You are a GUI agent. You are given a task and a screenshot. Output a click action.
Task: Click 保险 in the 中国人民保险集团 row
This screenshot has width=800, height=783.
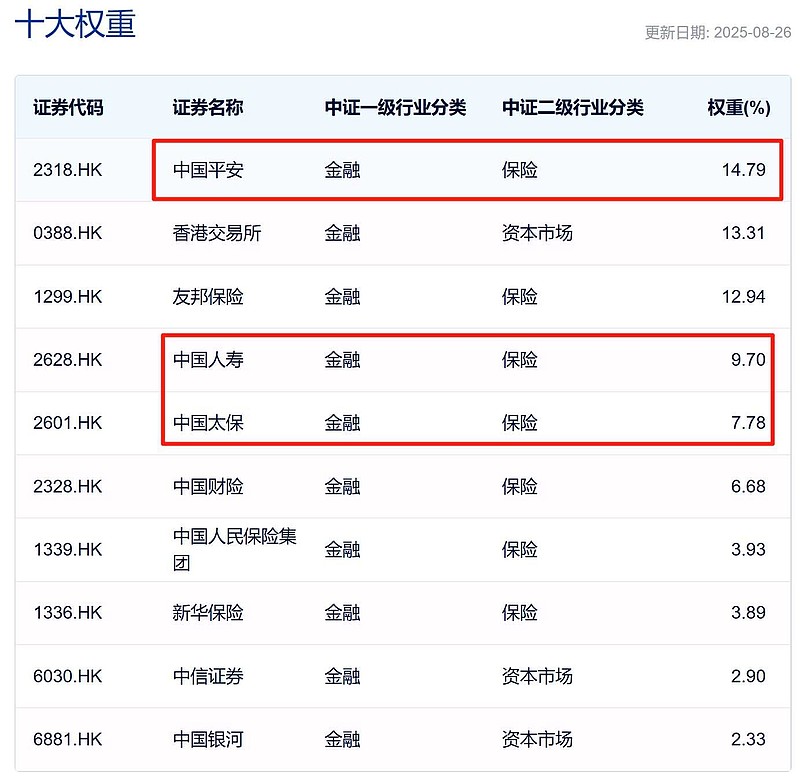[x=520, y=549]
